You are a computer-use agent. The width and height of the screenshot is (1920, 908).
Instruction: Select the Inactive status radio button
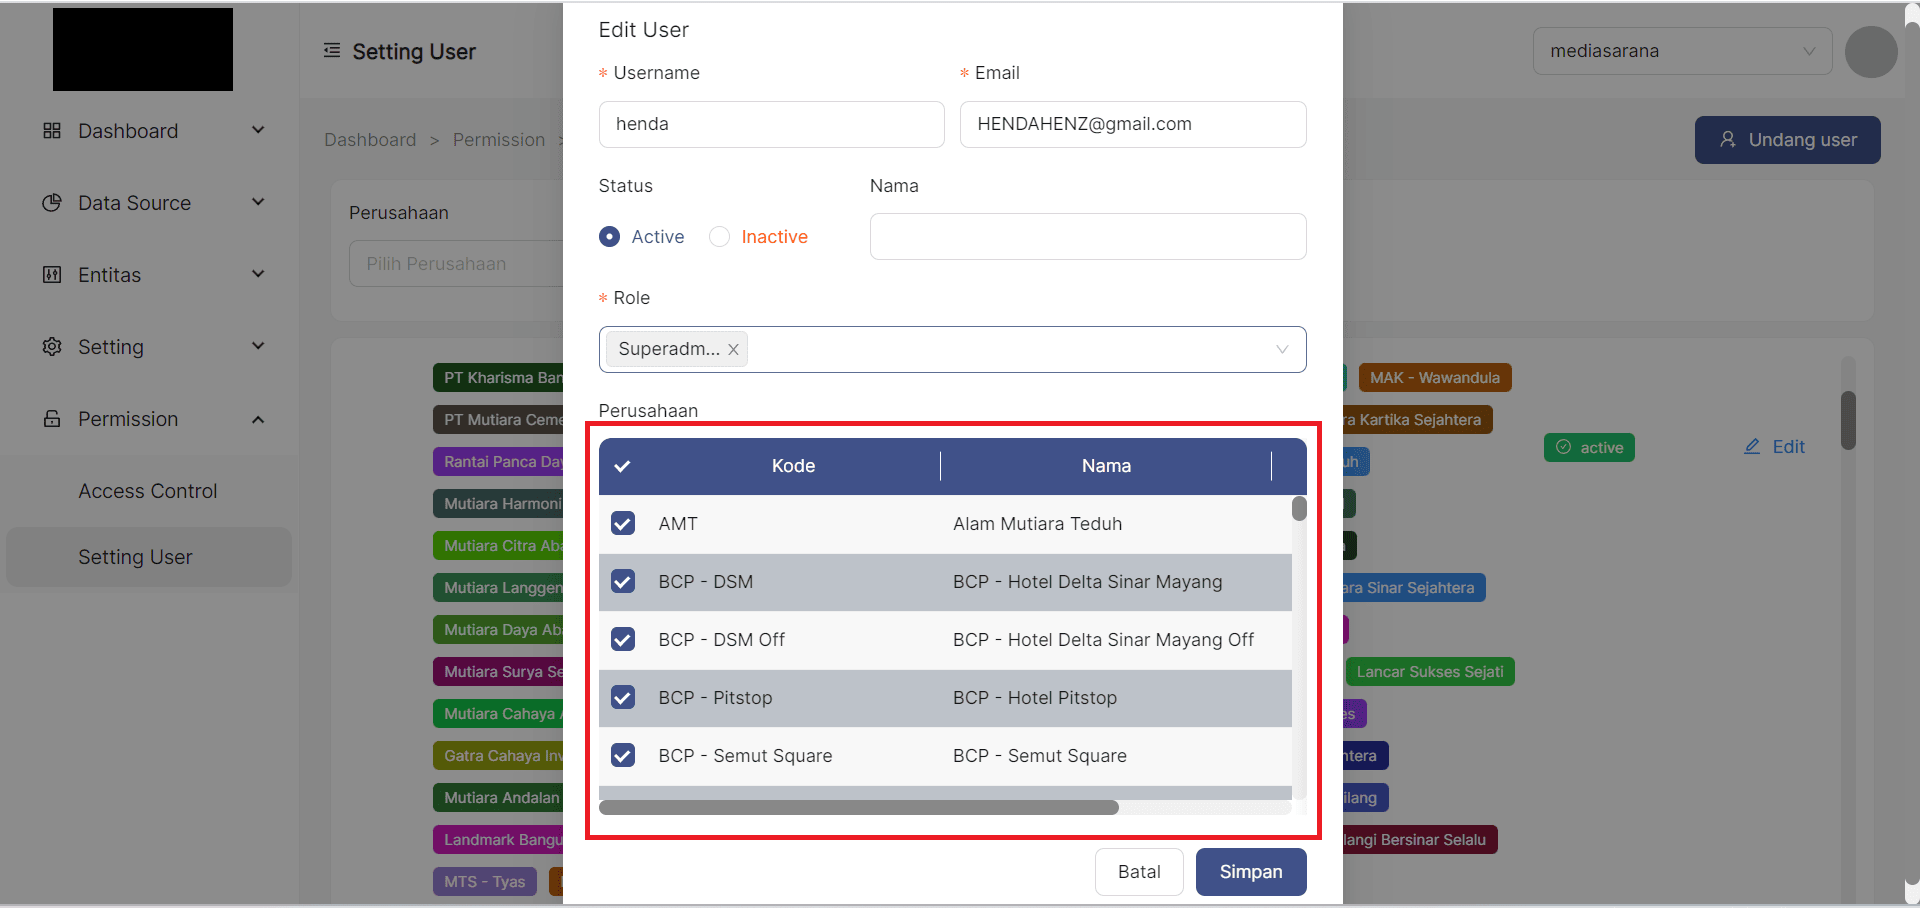click(x=719, y=236)
